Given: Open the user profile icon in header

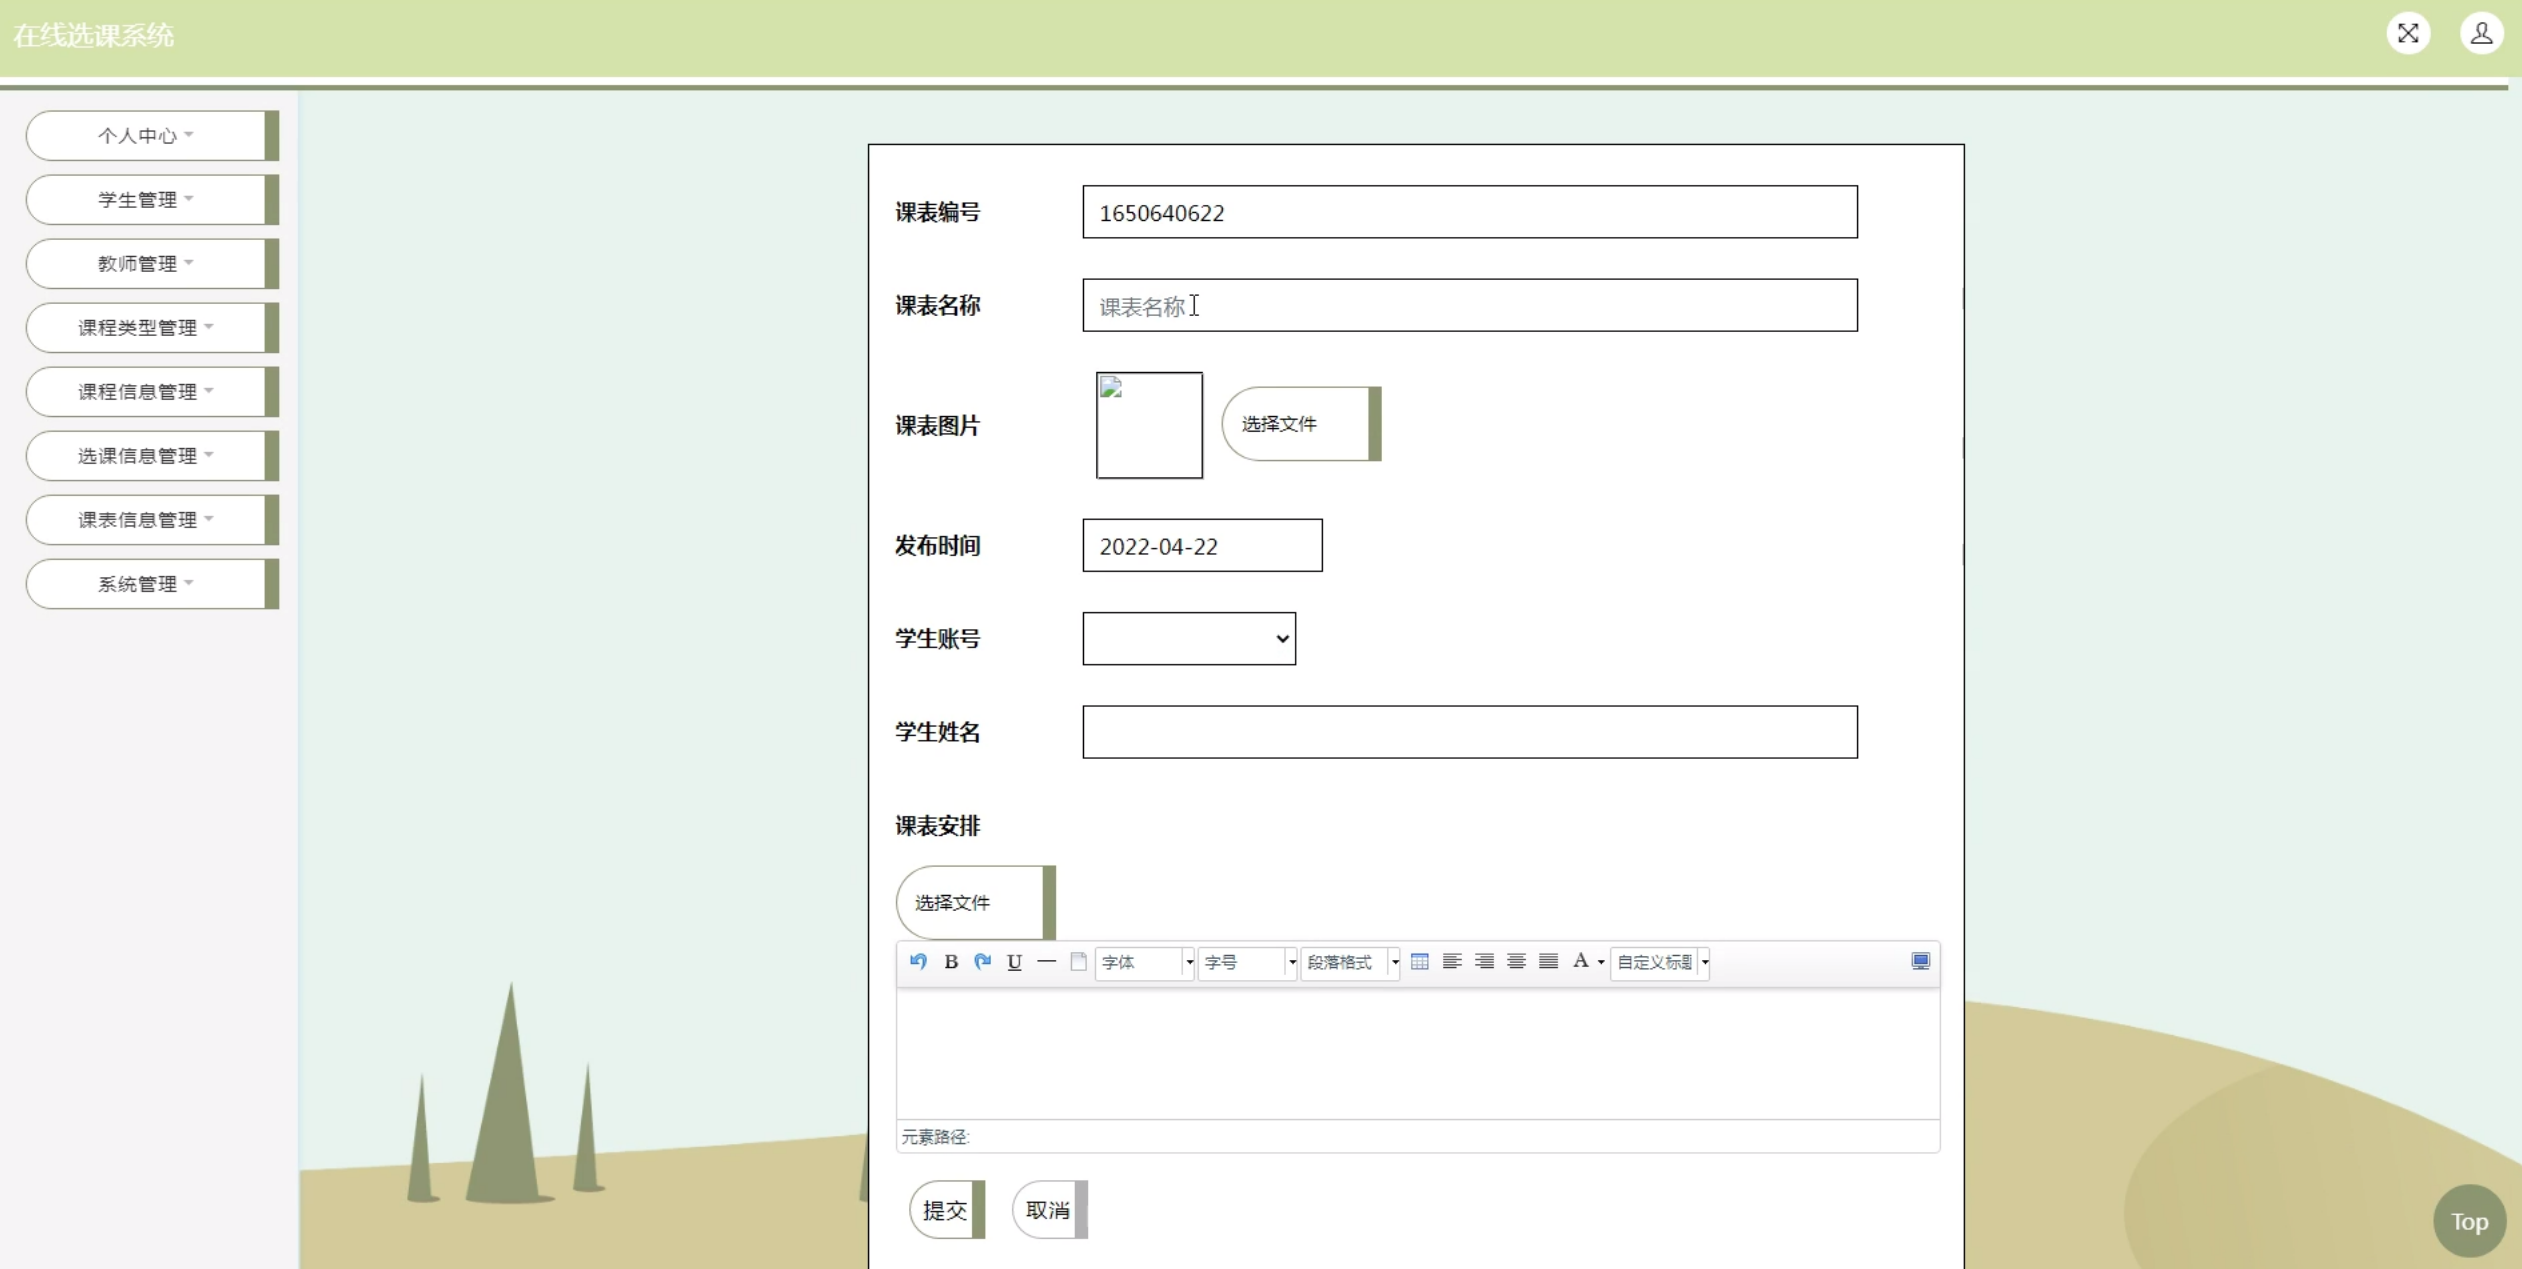Looking at the screenshot, I should pos(2480,33).
